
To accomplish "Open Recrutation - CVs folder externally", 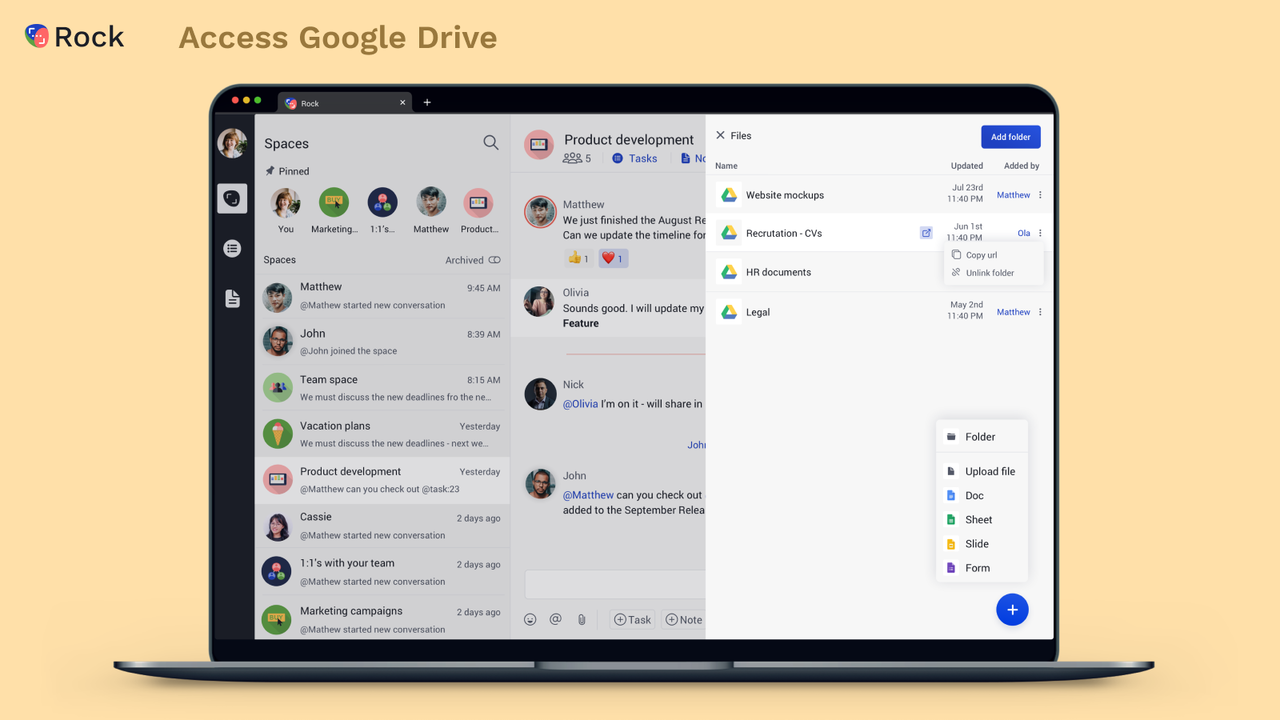I will pyautogui.click(x=926, y=233).
